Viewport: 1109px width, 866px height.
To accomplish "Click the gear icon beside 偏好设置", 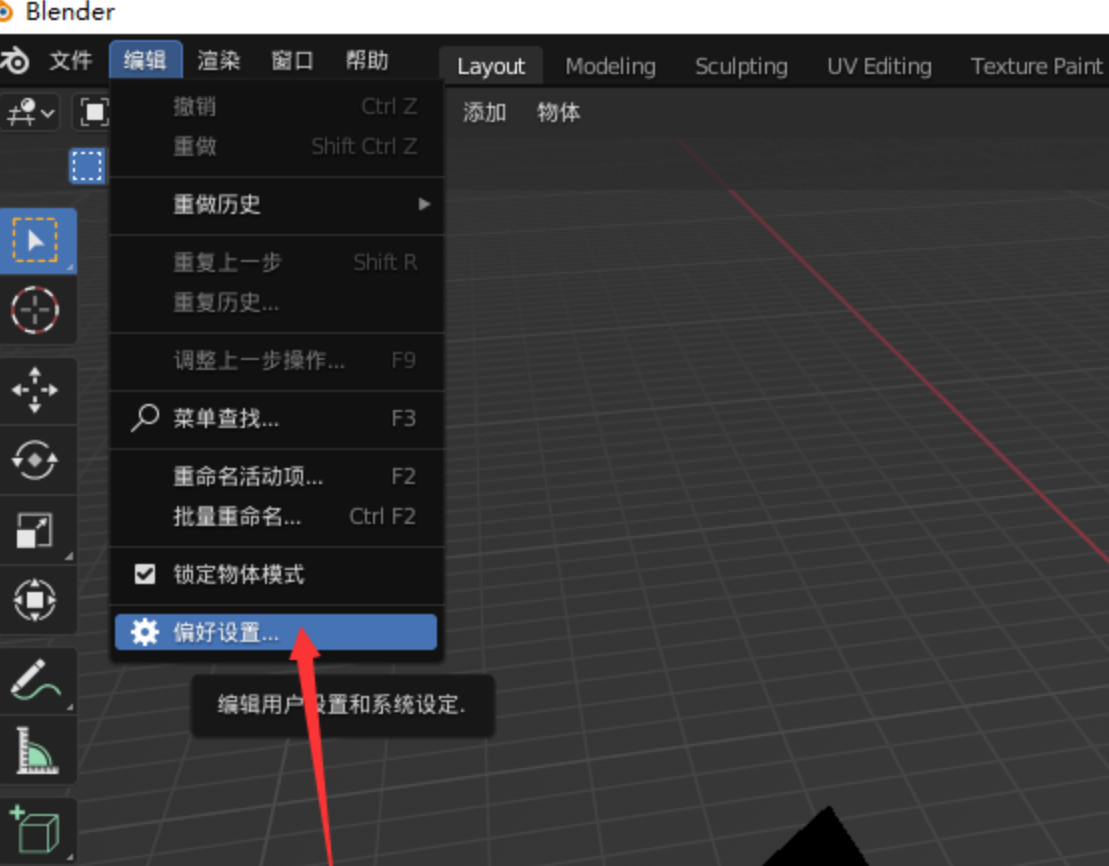I will coord(145,632).
